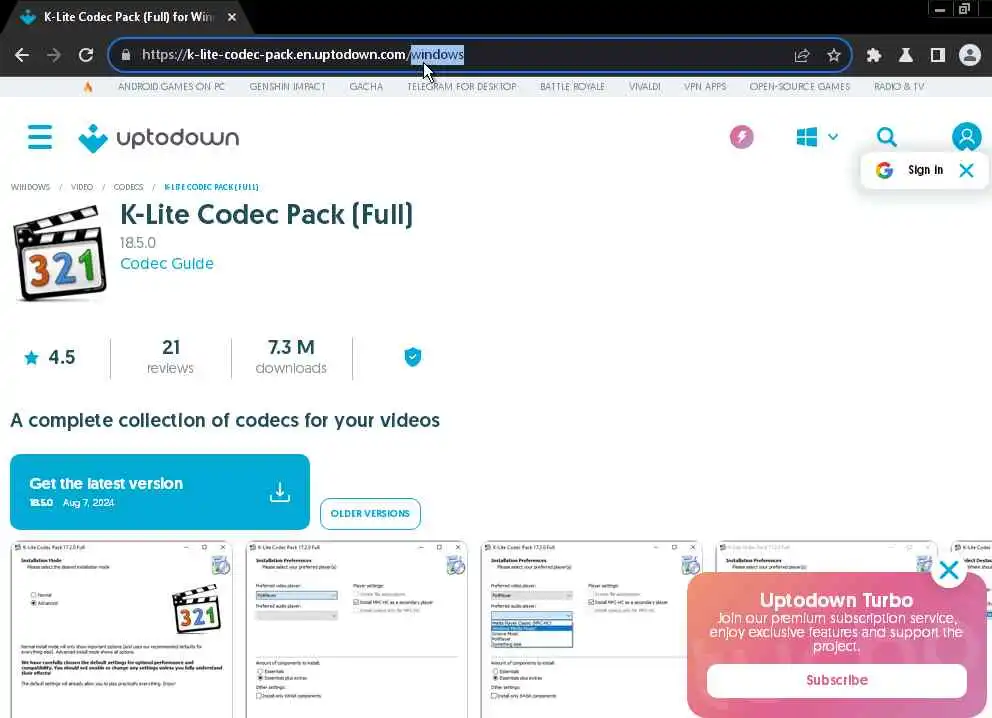The height and width of the screenshot is (718, 992).
Task: Click the blue security shield badge
Action: (412, 357)
